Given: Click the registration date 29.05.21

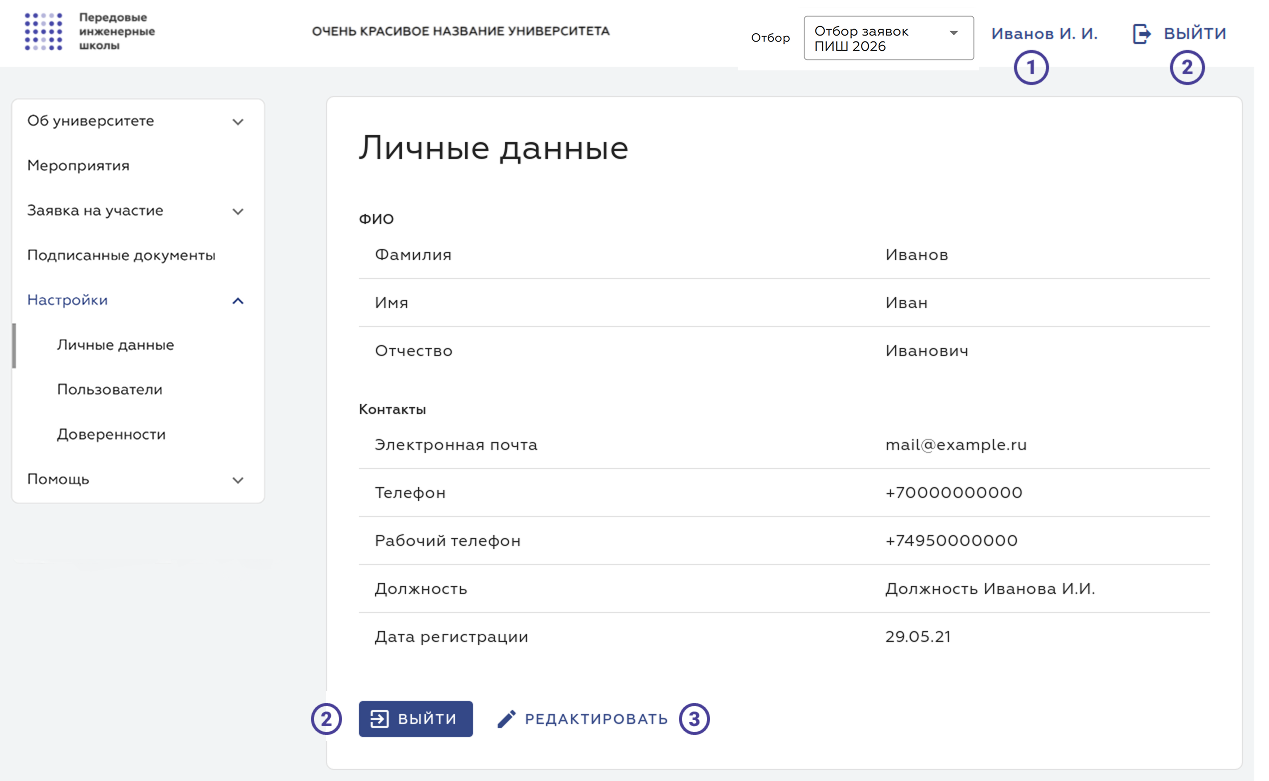Looking at the screenshot, I should point(917,637).
